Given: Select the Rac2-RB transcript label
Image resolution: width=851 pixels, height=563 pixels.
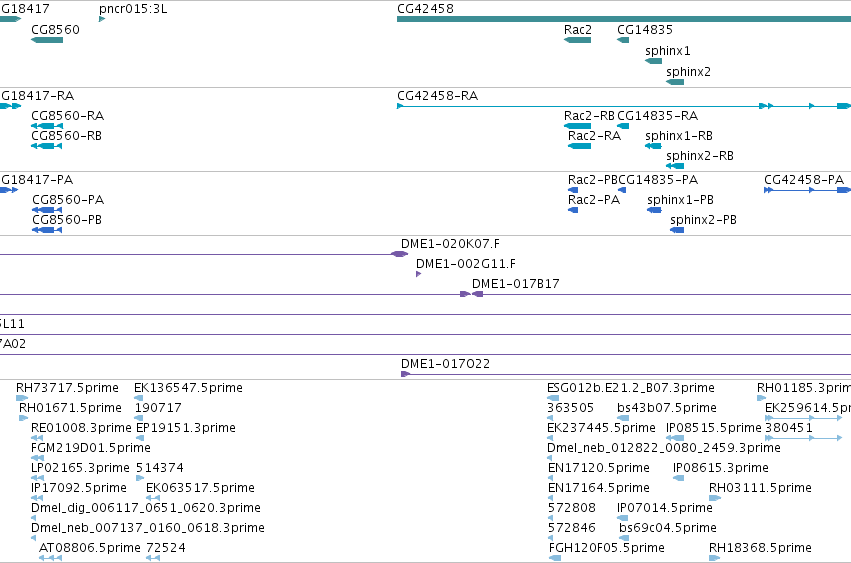Looking at the screenshot, I should point(589,116).
